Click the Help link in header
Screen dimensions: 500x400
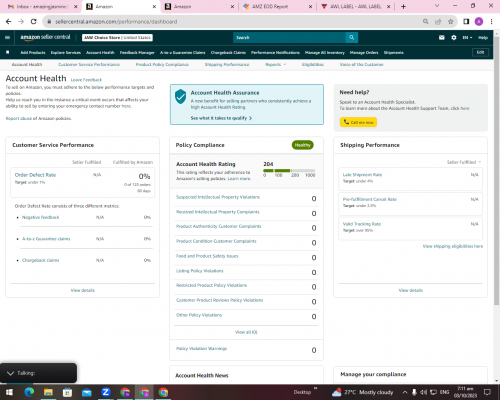[483, 38]
